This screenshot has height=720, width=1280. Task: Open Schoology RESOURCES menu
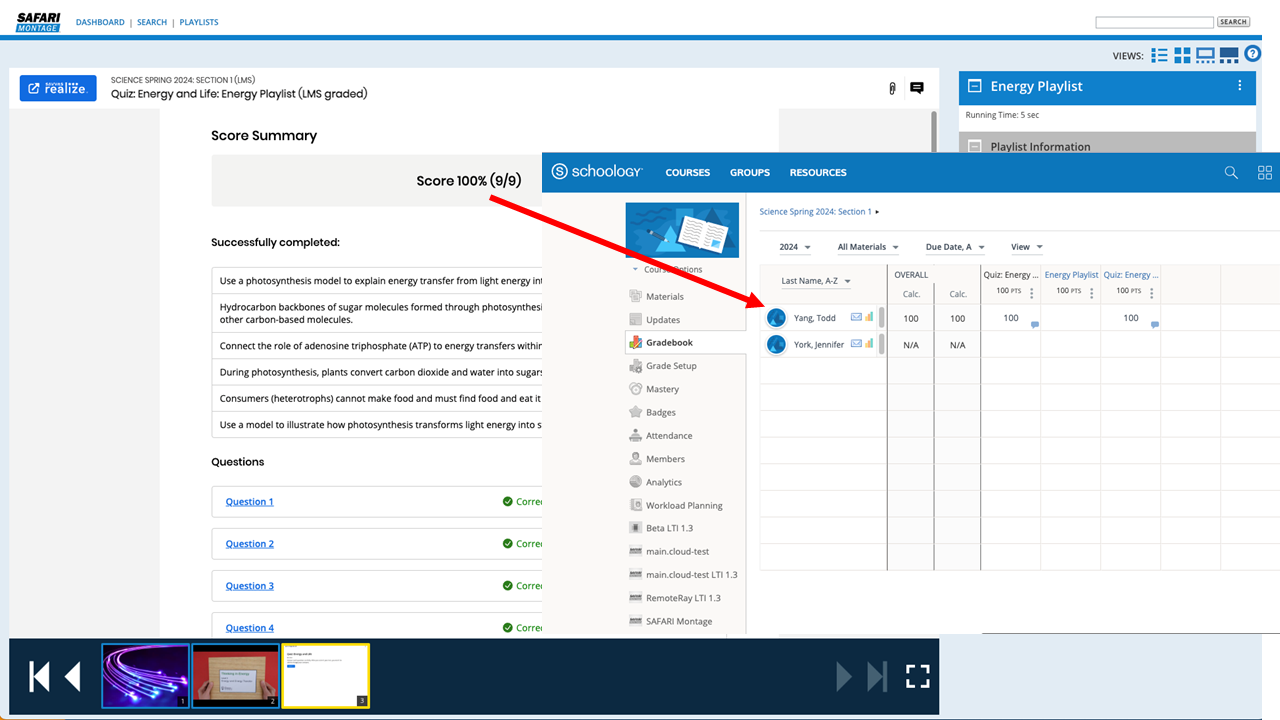[818, 172]
